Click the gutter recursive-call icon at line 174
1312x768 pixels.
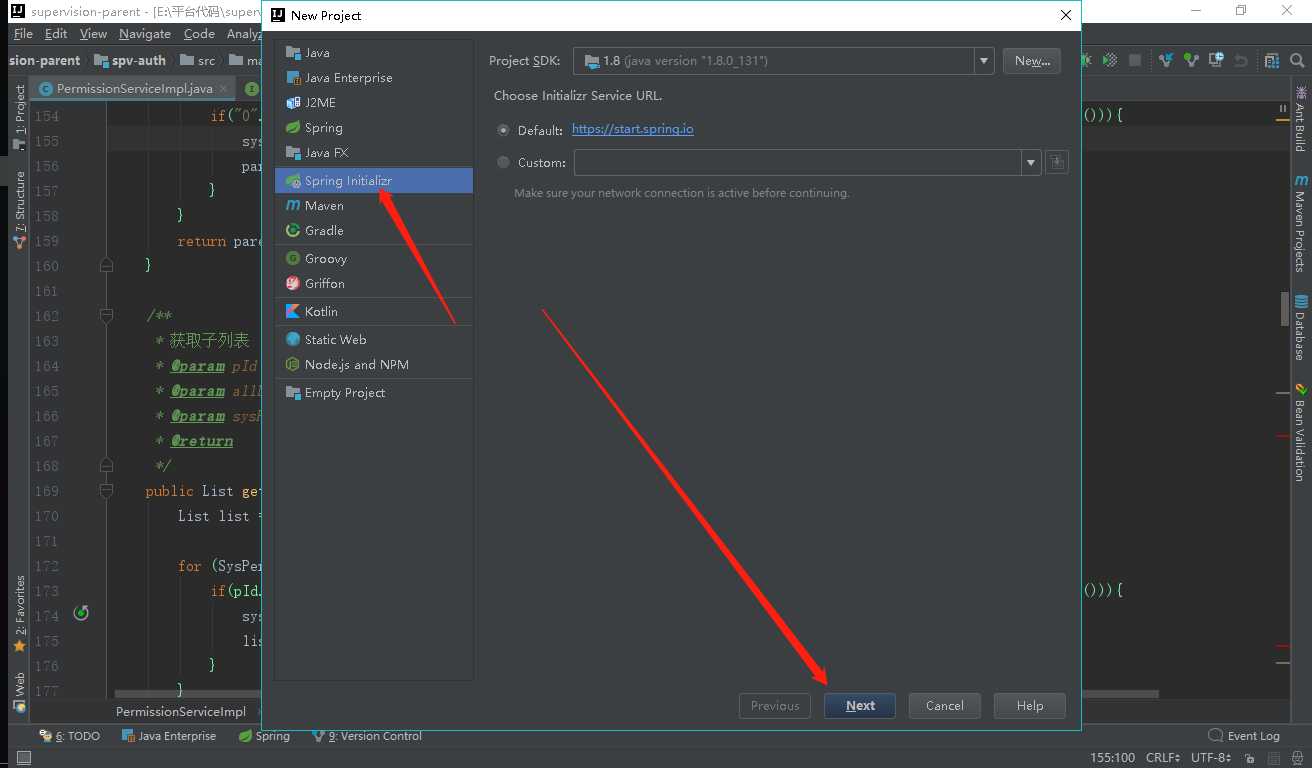point(82,613)
